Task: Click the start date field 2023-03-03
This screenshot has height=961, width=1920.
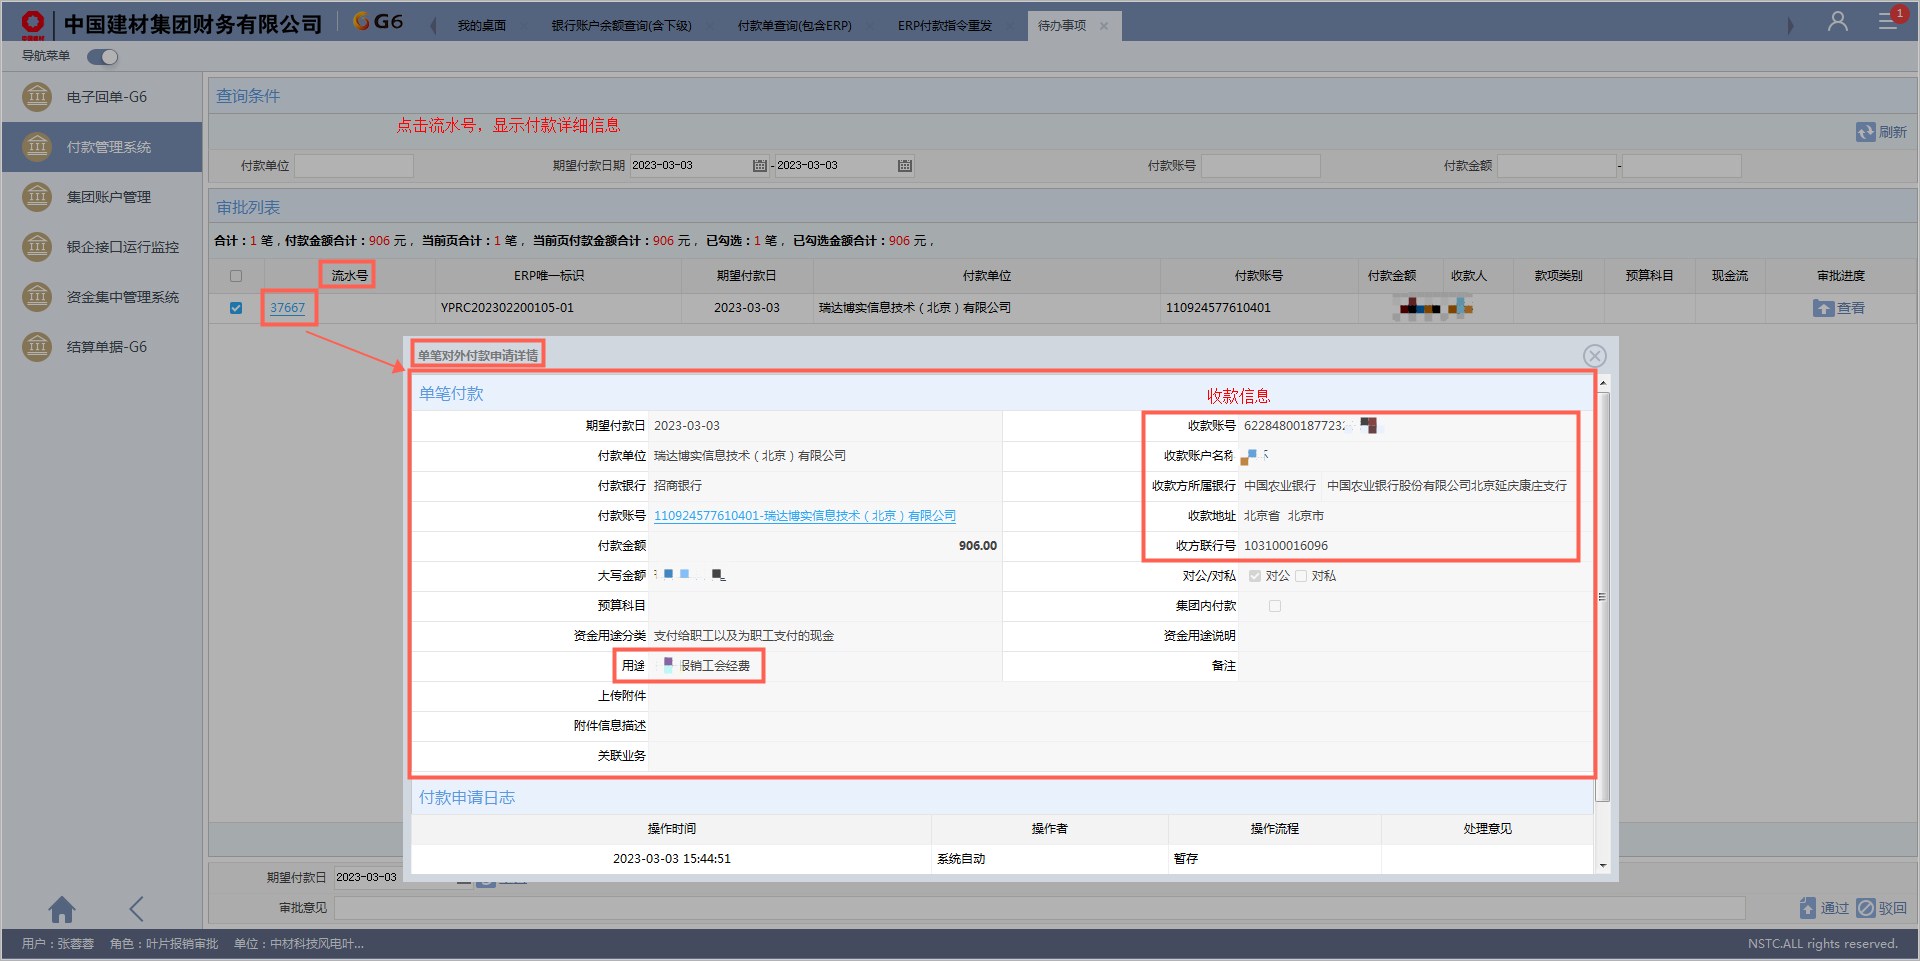Action: 690,166
